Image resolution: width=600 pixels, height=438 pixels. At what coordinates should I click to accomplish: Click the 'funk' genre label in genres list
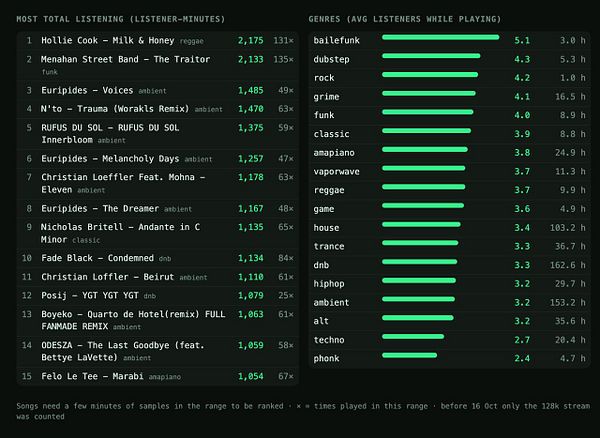click(x=324, y=115)
